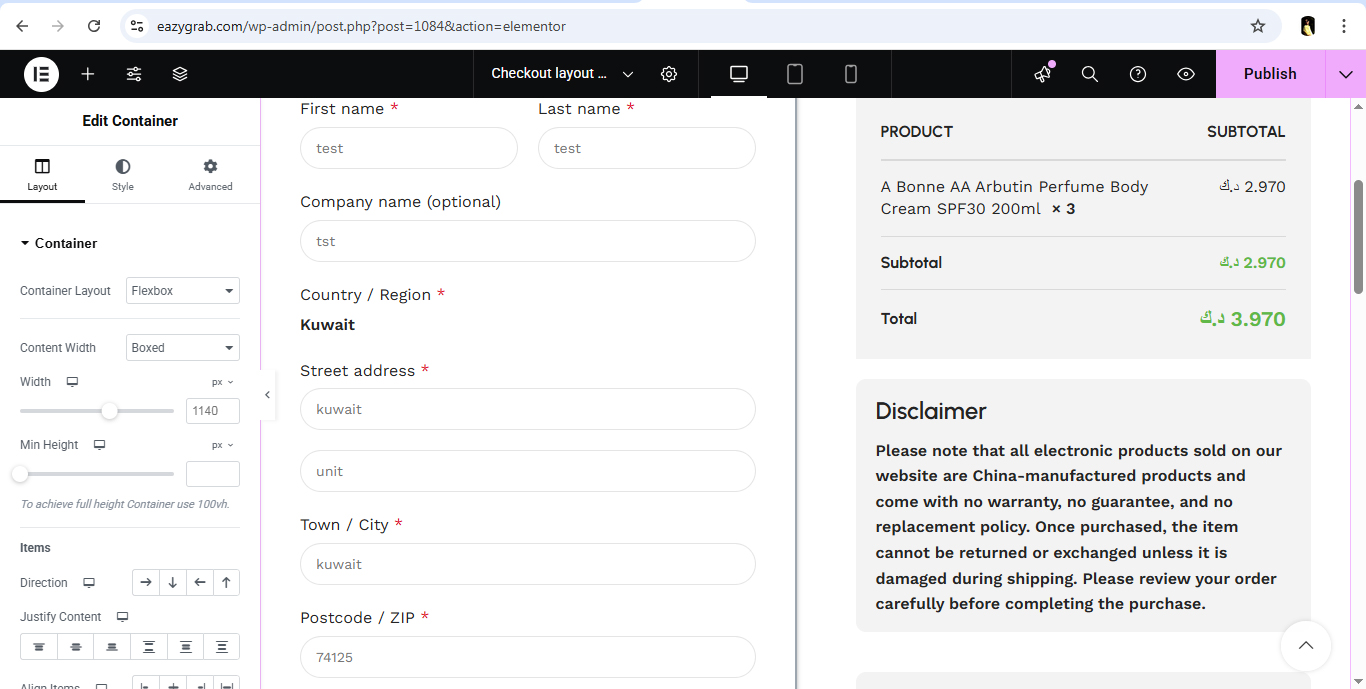The image size is (1366, 689).
Task: Click Justify Content responsive device icon
Action: pyautogui.click(x=123, y=617)
